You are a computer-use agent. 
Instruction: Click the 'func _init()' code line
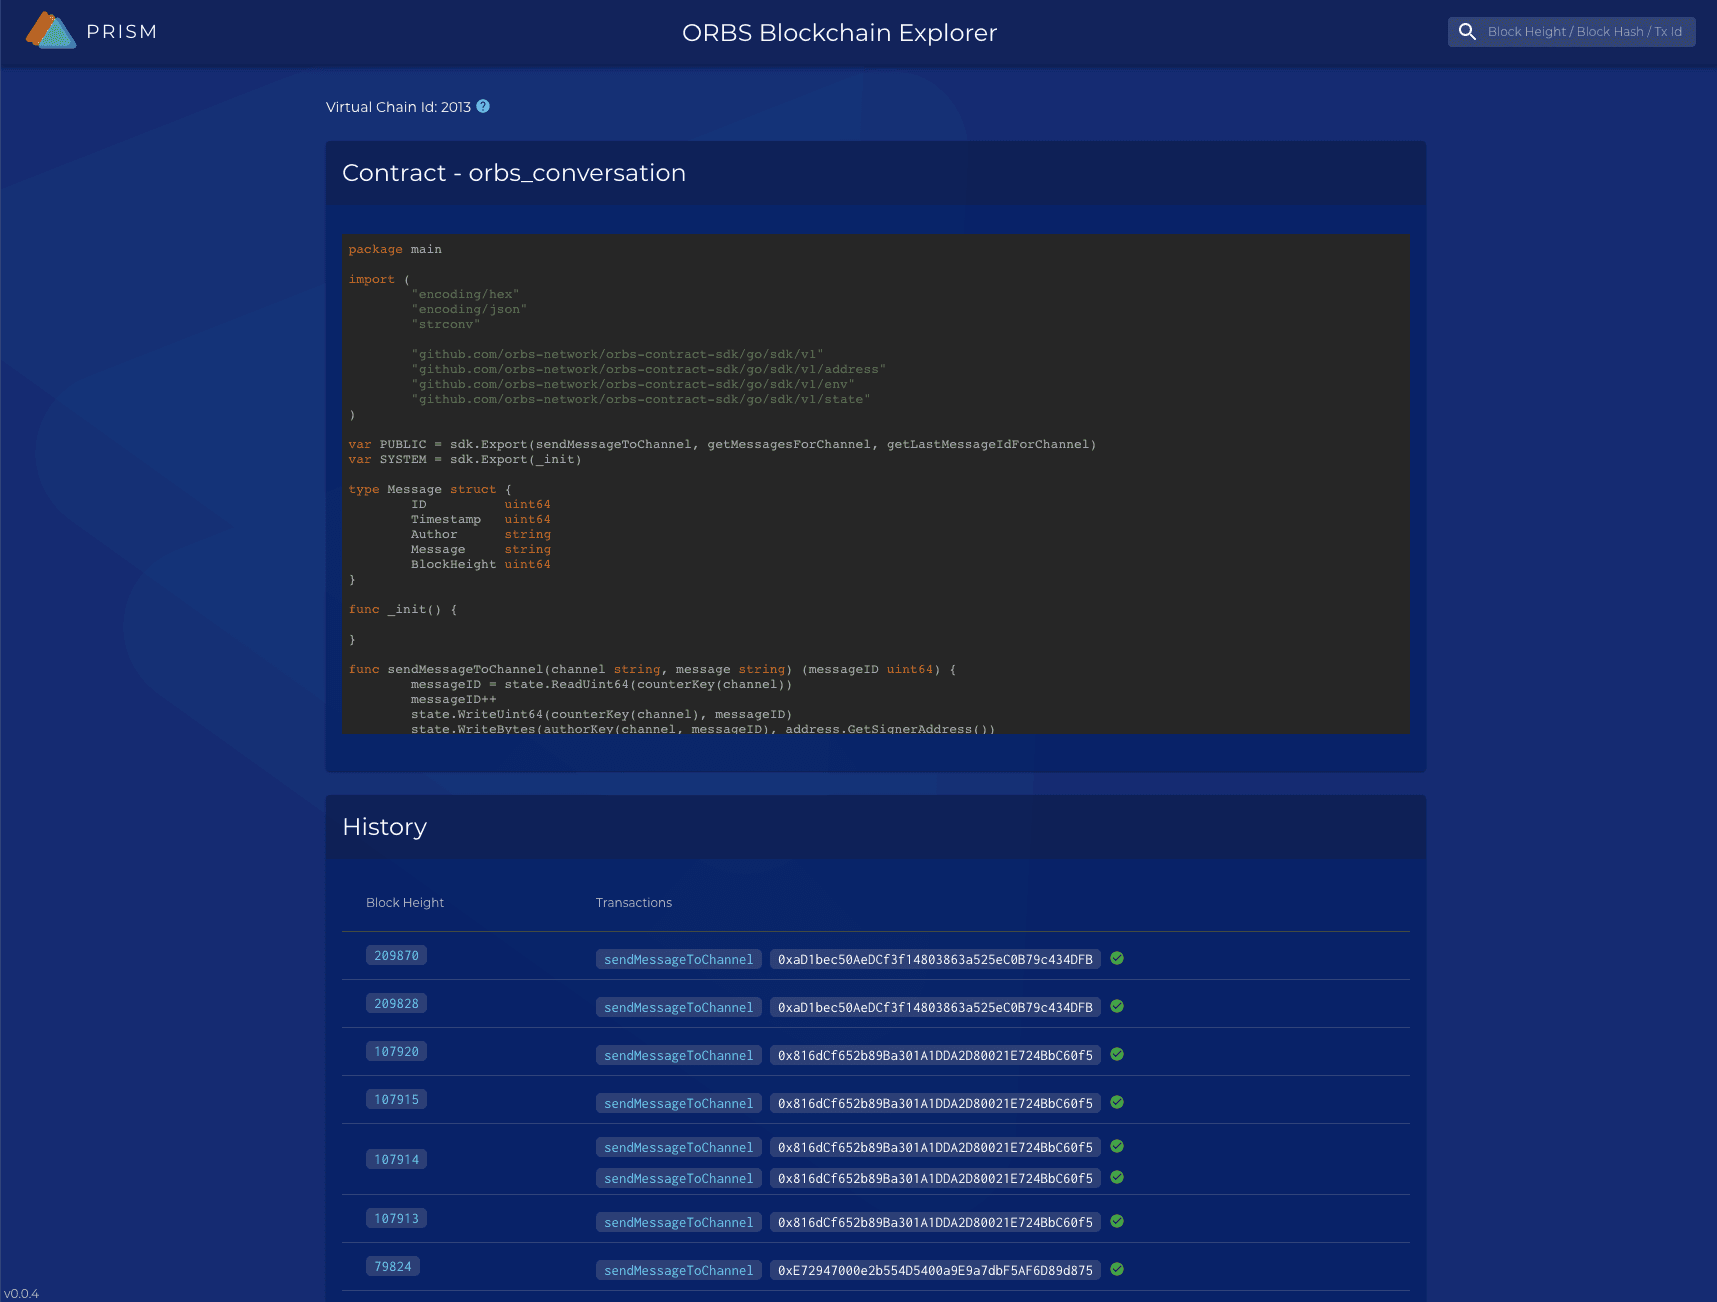[403, 610]
